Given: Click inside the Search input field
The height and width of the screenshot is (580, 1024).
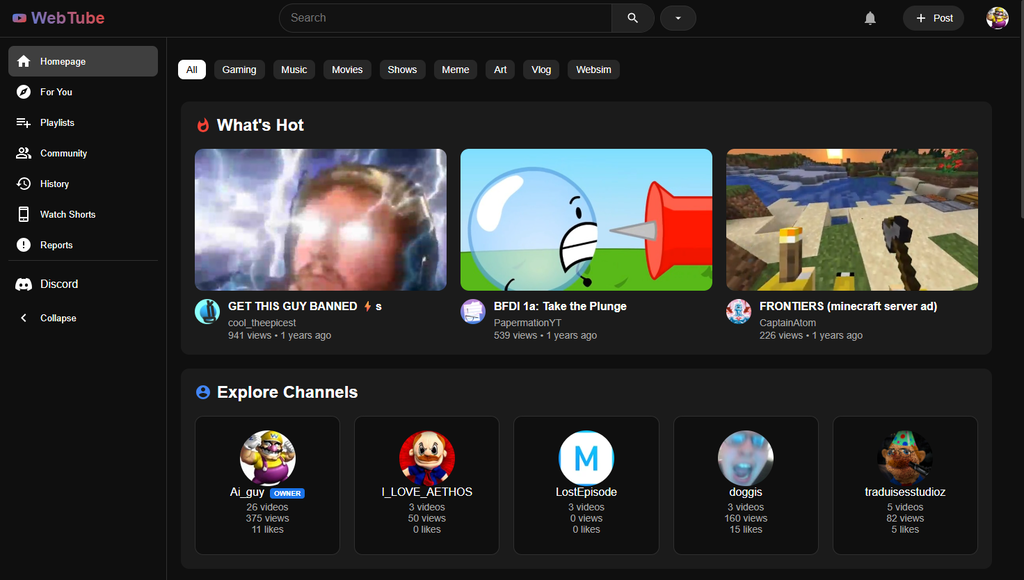Looking at the screenshot, I should pyautogui.click(x=445, y=18).
